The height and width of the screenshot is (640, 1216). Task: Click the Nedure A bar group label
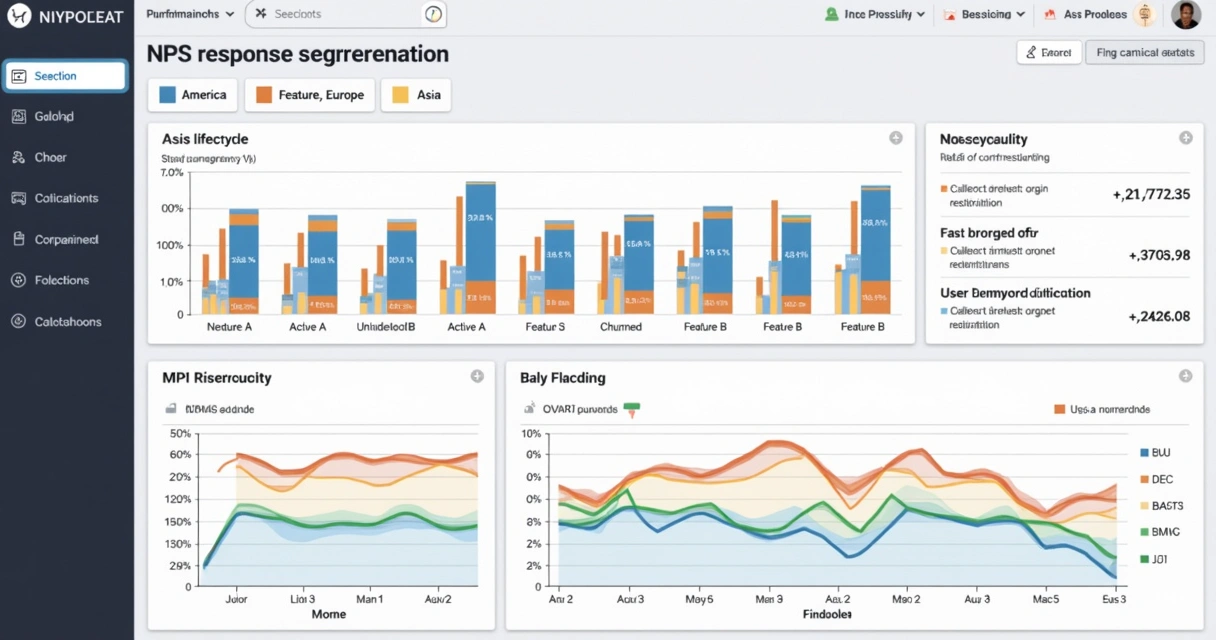click(229, 327)
